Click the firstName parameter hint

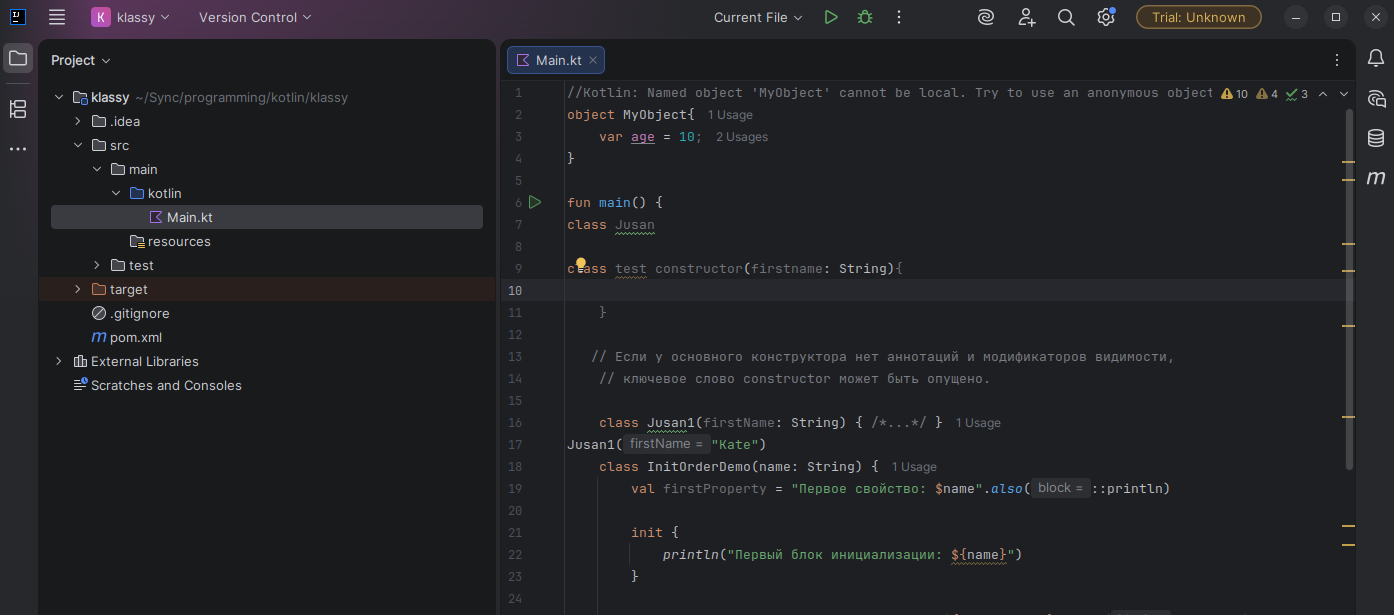(666, 444)
